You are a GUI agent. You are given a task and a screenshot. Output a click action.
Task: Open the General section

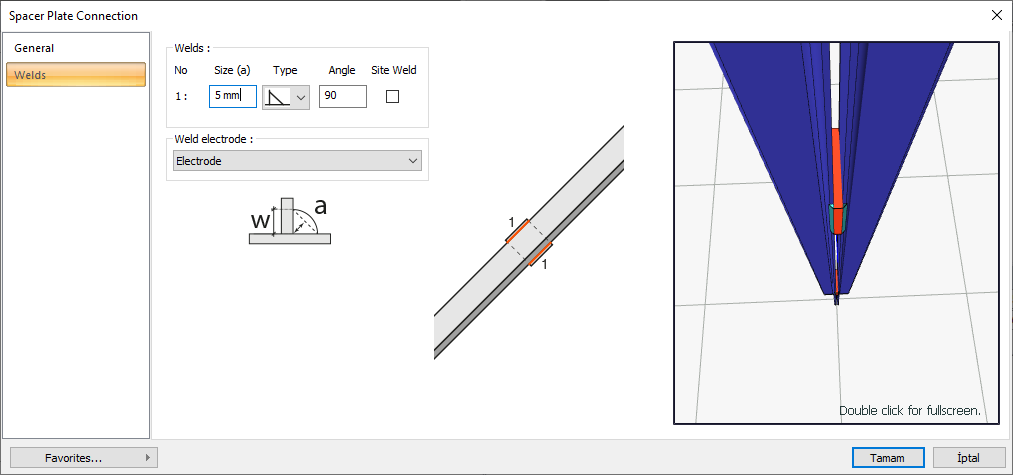click(x=76, y=48)
